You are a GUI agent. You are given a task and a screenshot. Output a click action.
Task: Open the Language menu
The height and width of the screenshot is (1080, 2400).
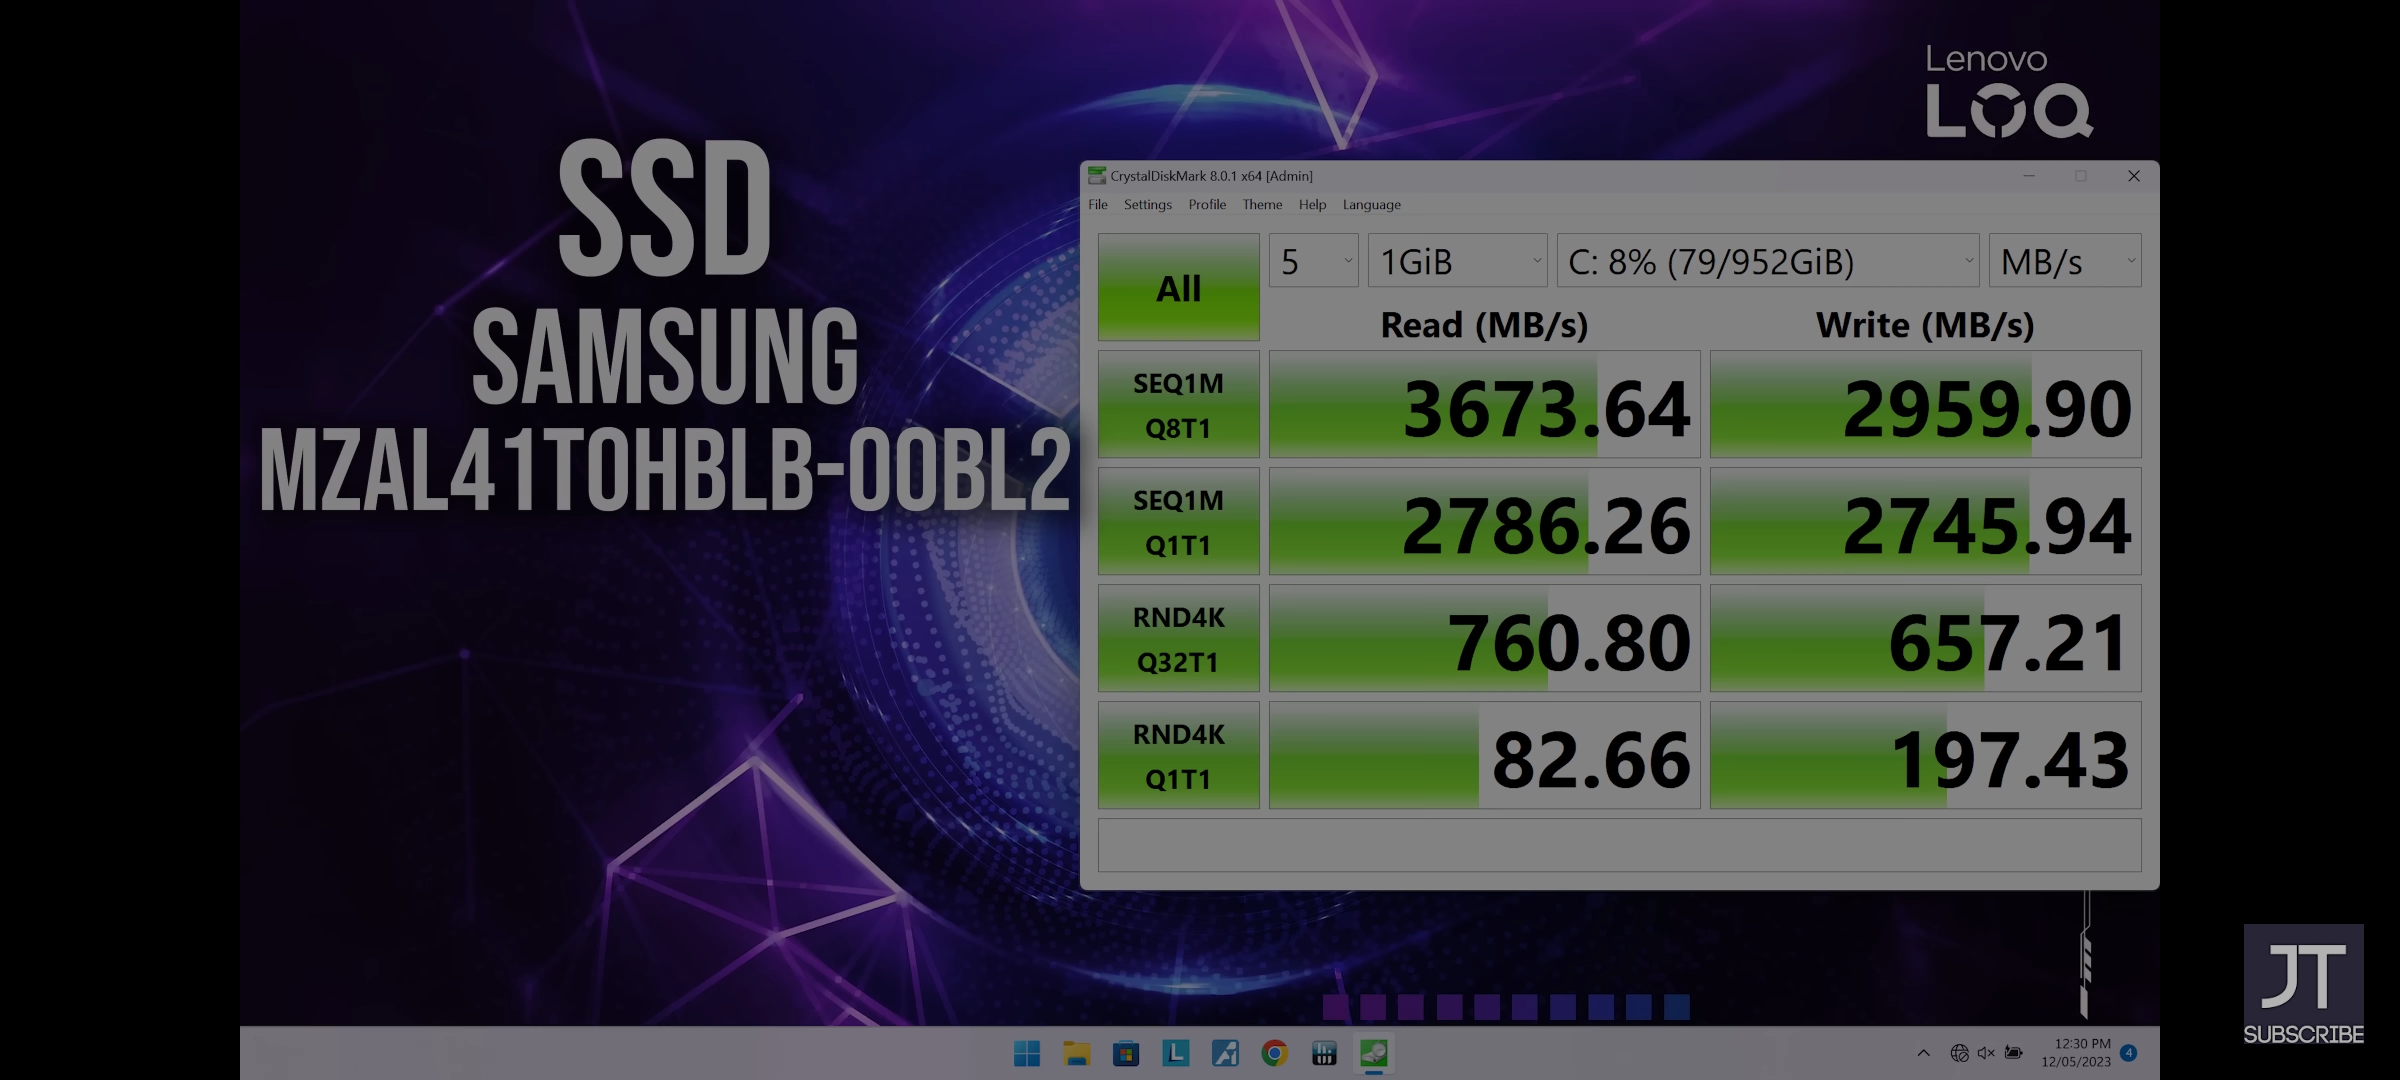click(1371, 205)
